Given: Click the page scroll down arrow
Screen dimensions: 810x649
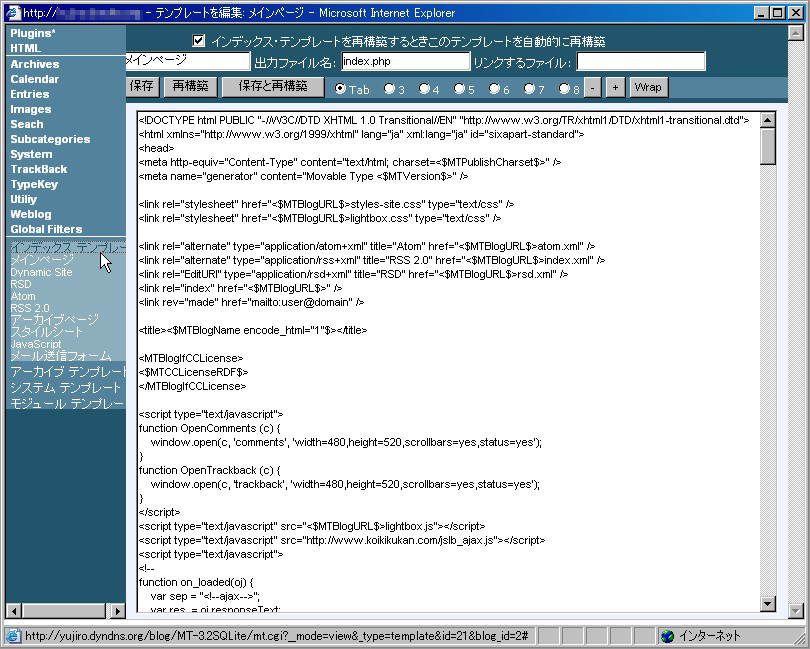Looking at the screenshot, I should [796, 611].
